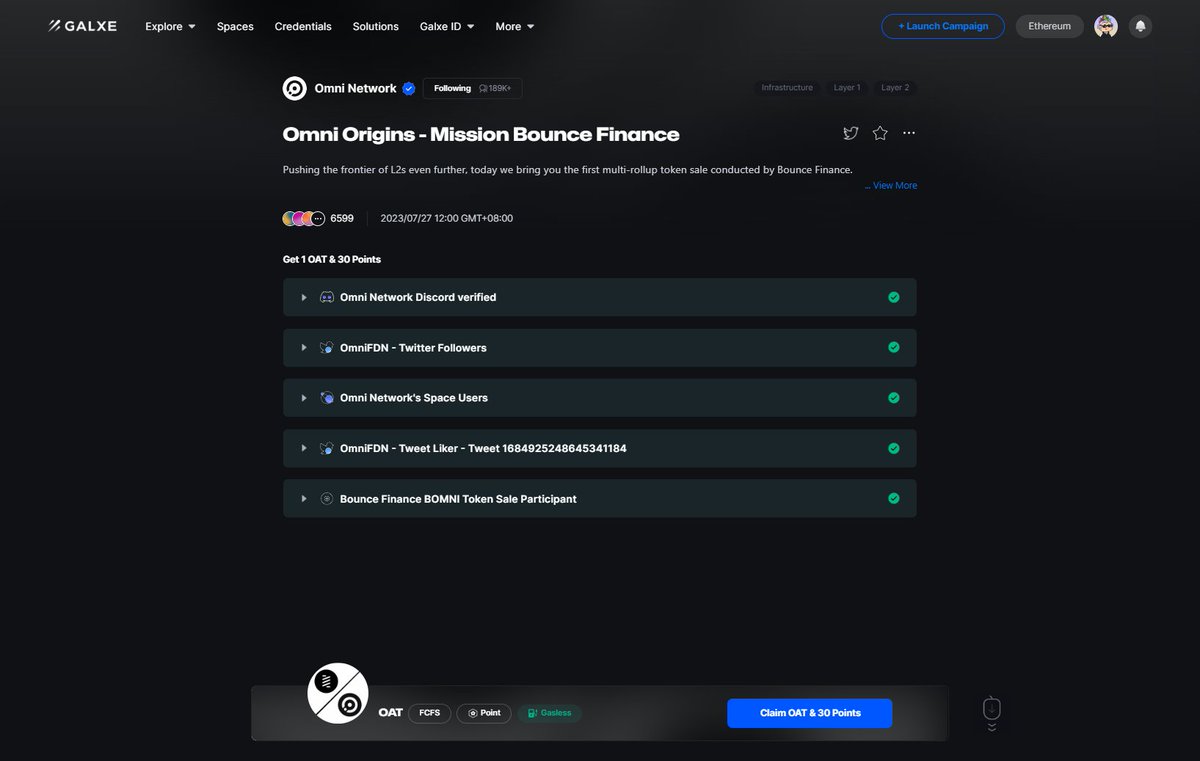Click the participant avatars group
Viewport: 1200px width, 761px height.
tap(304, 218)
